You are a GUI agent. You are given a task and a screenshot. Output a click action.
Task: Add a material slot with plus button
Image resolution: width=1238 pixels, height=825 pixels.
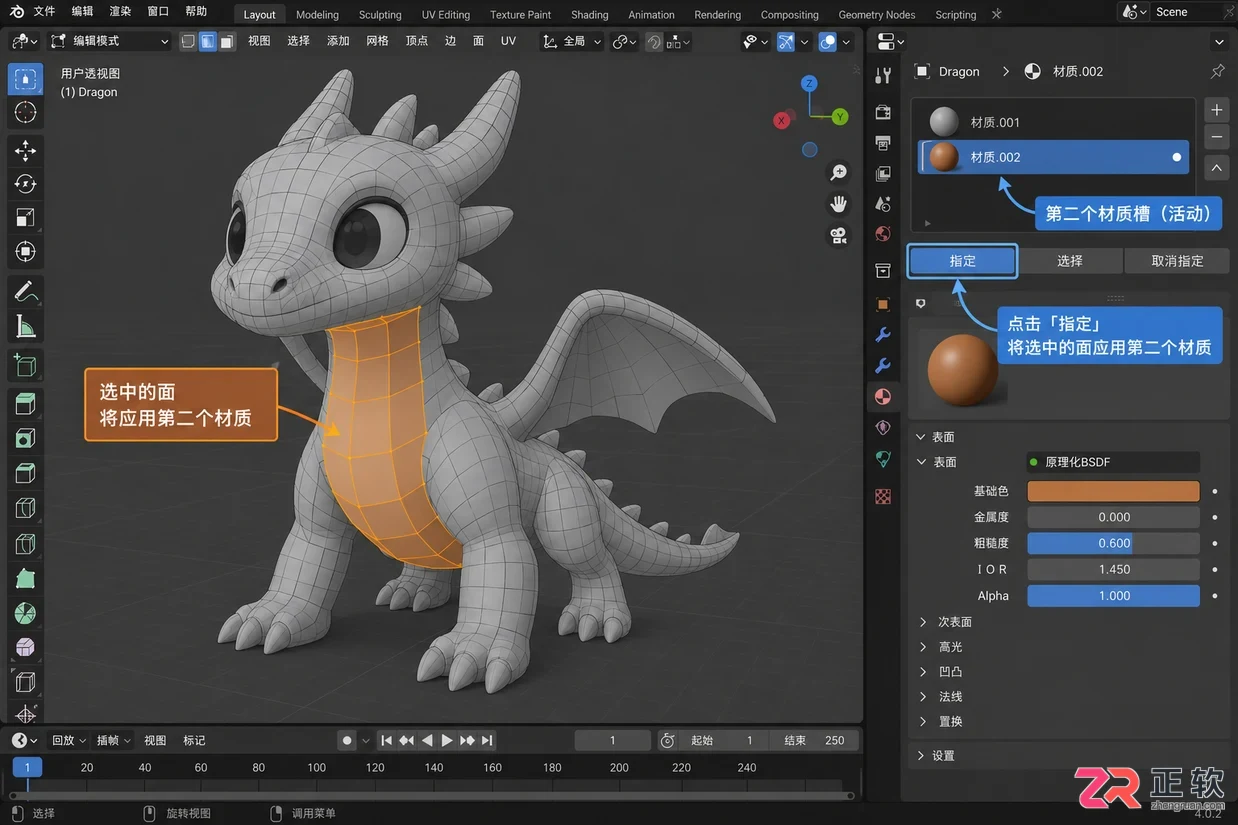[1216, 110]
